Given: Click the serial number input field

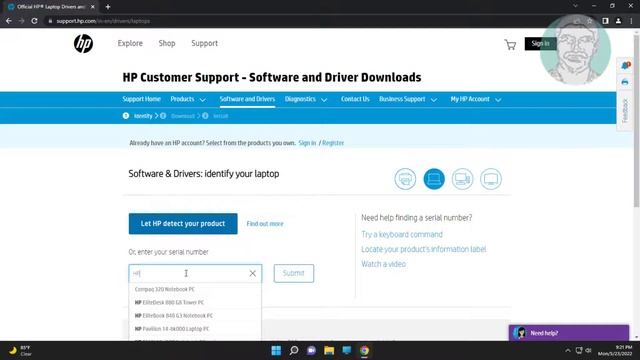Looking at the screenshot, I should (195, 273).
